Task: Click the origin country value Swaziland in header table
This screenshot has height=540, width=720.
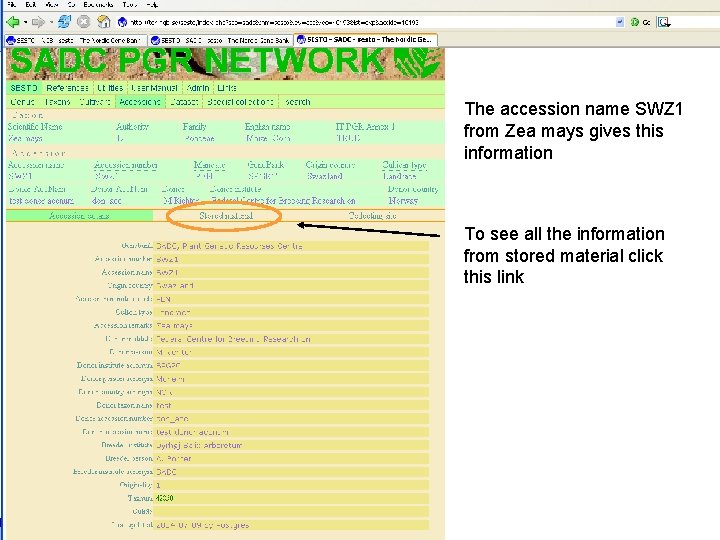Action: pos(325,176)
